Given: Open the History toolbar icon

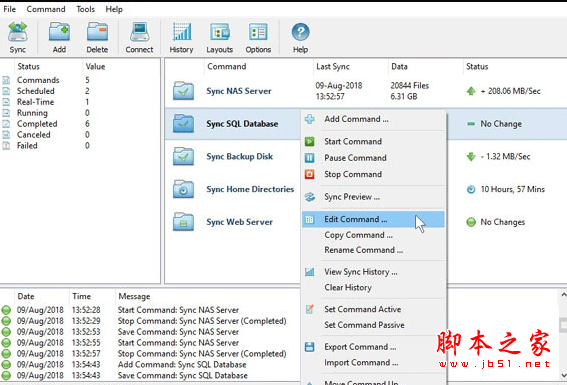Looking at the screenshot, I should point(182,31).
